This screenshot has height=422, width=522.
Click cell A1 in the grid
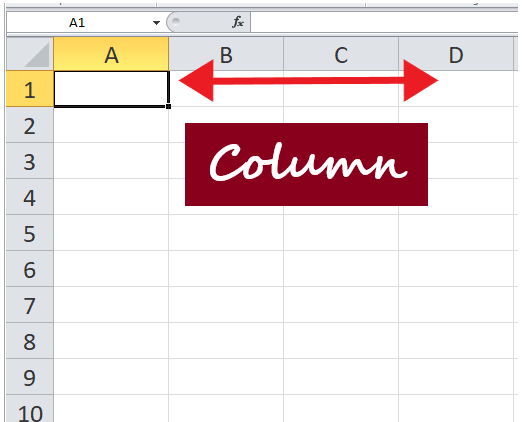[x=111, y=89]
